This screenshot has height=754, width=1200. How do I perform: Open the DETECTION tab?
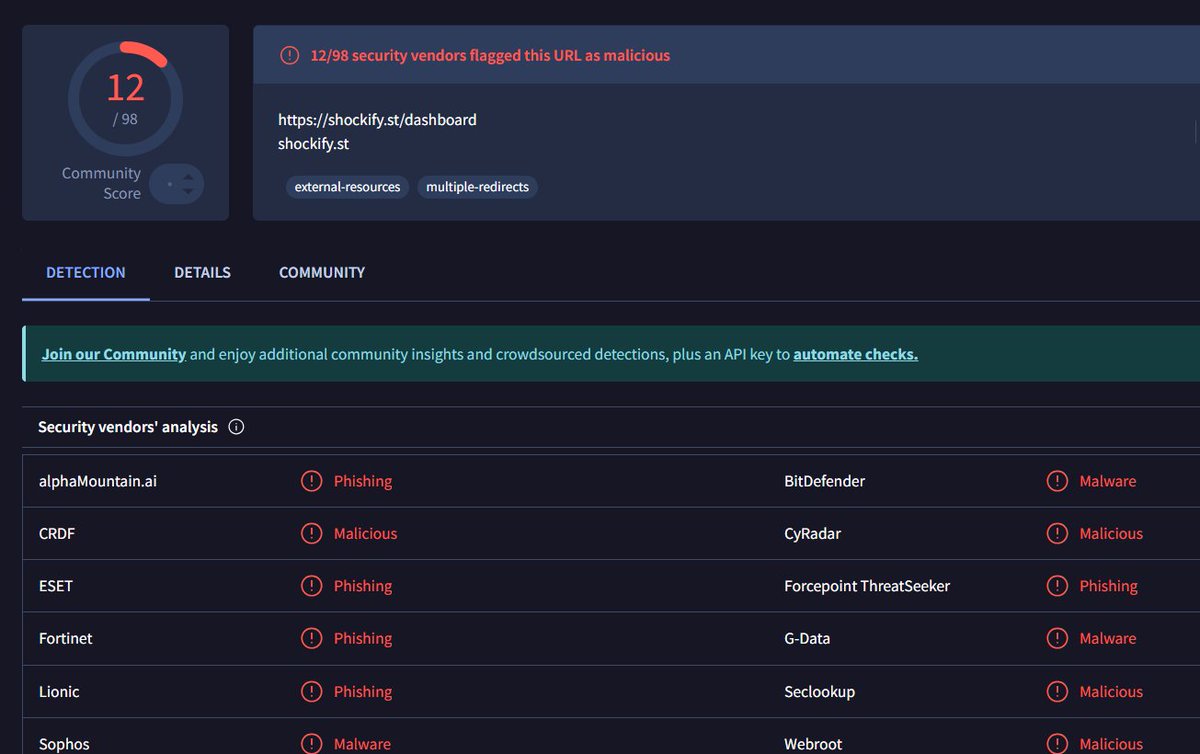pos(86,272)
